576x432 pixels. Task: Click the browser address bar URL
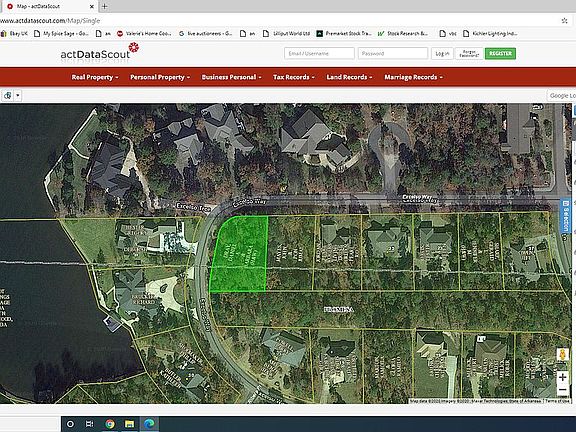50,21
